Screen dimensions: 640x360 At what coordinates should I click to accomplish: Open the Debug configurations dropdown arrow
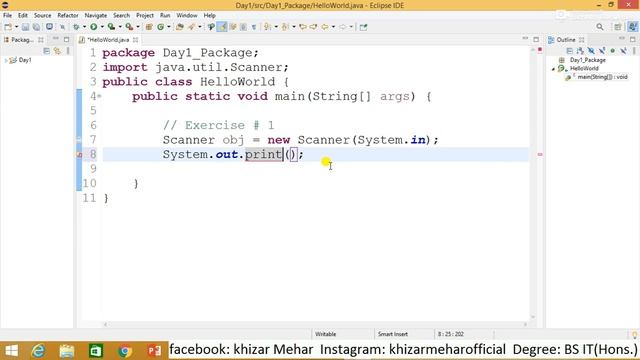point(84,27)
